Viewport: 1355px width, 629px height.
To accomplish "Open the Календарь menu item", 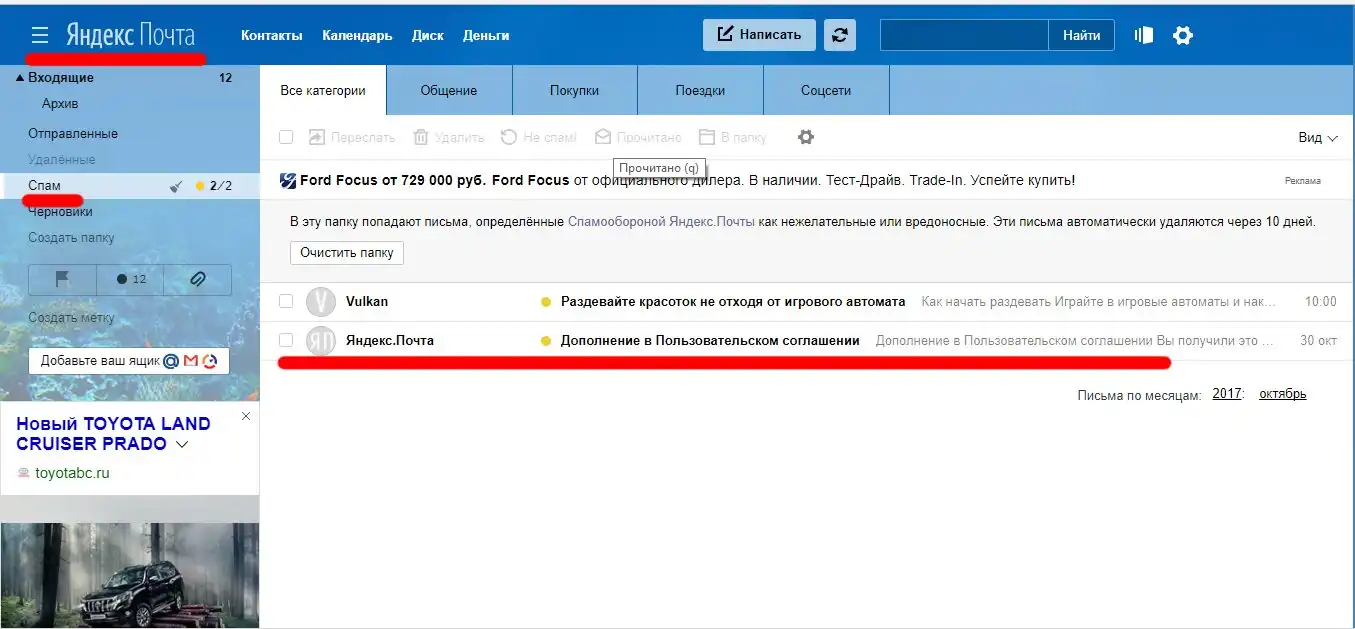I will point(357,35).
